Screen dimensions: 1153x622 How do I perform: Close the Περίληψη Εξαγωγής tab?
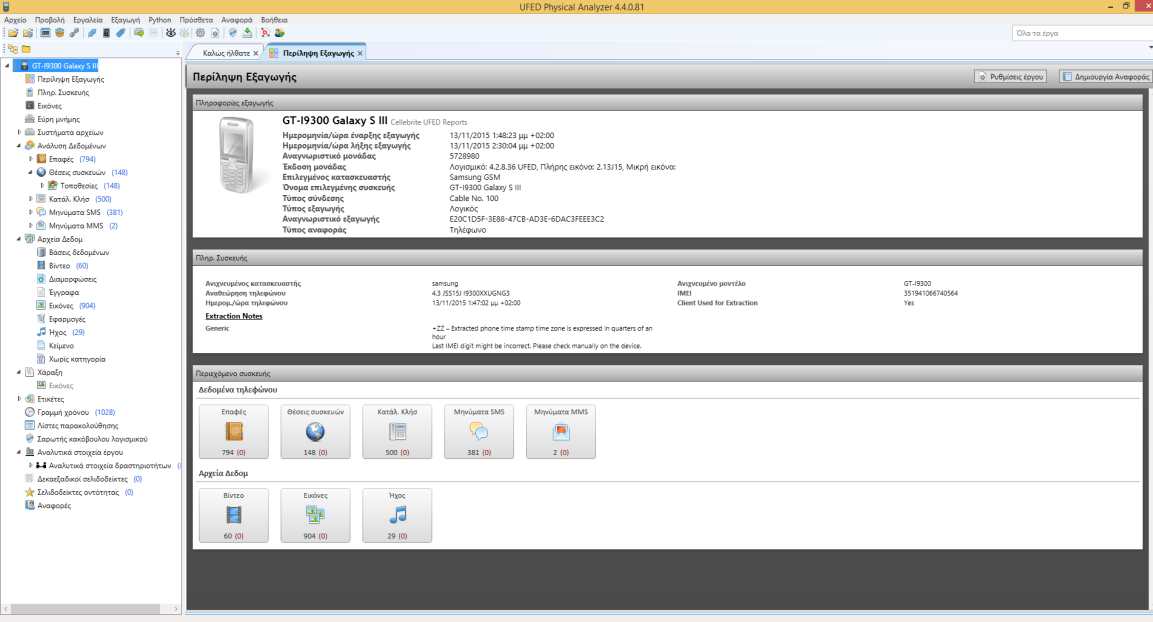click(x=360, y=53)
